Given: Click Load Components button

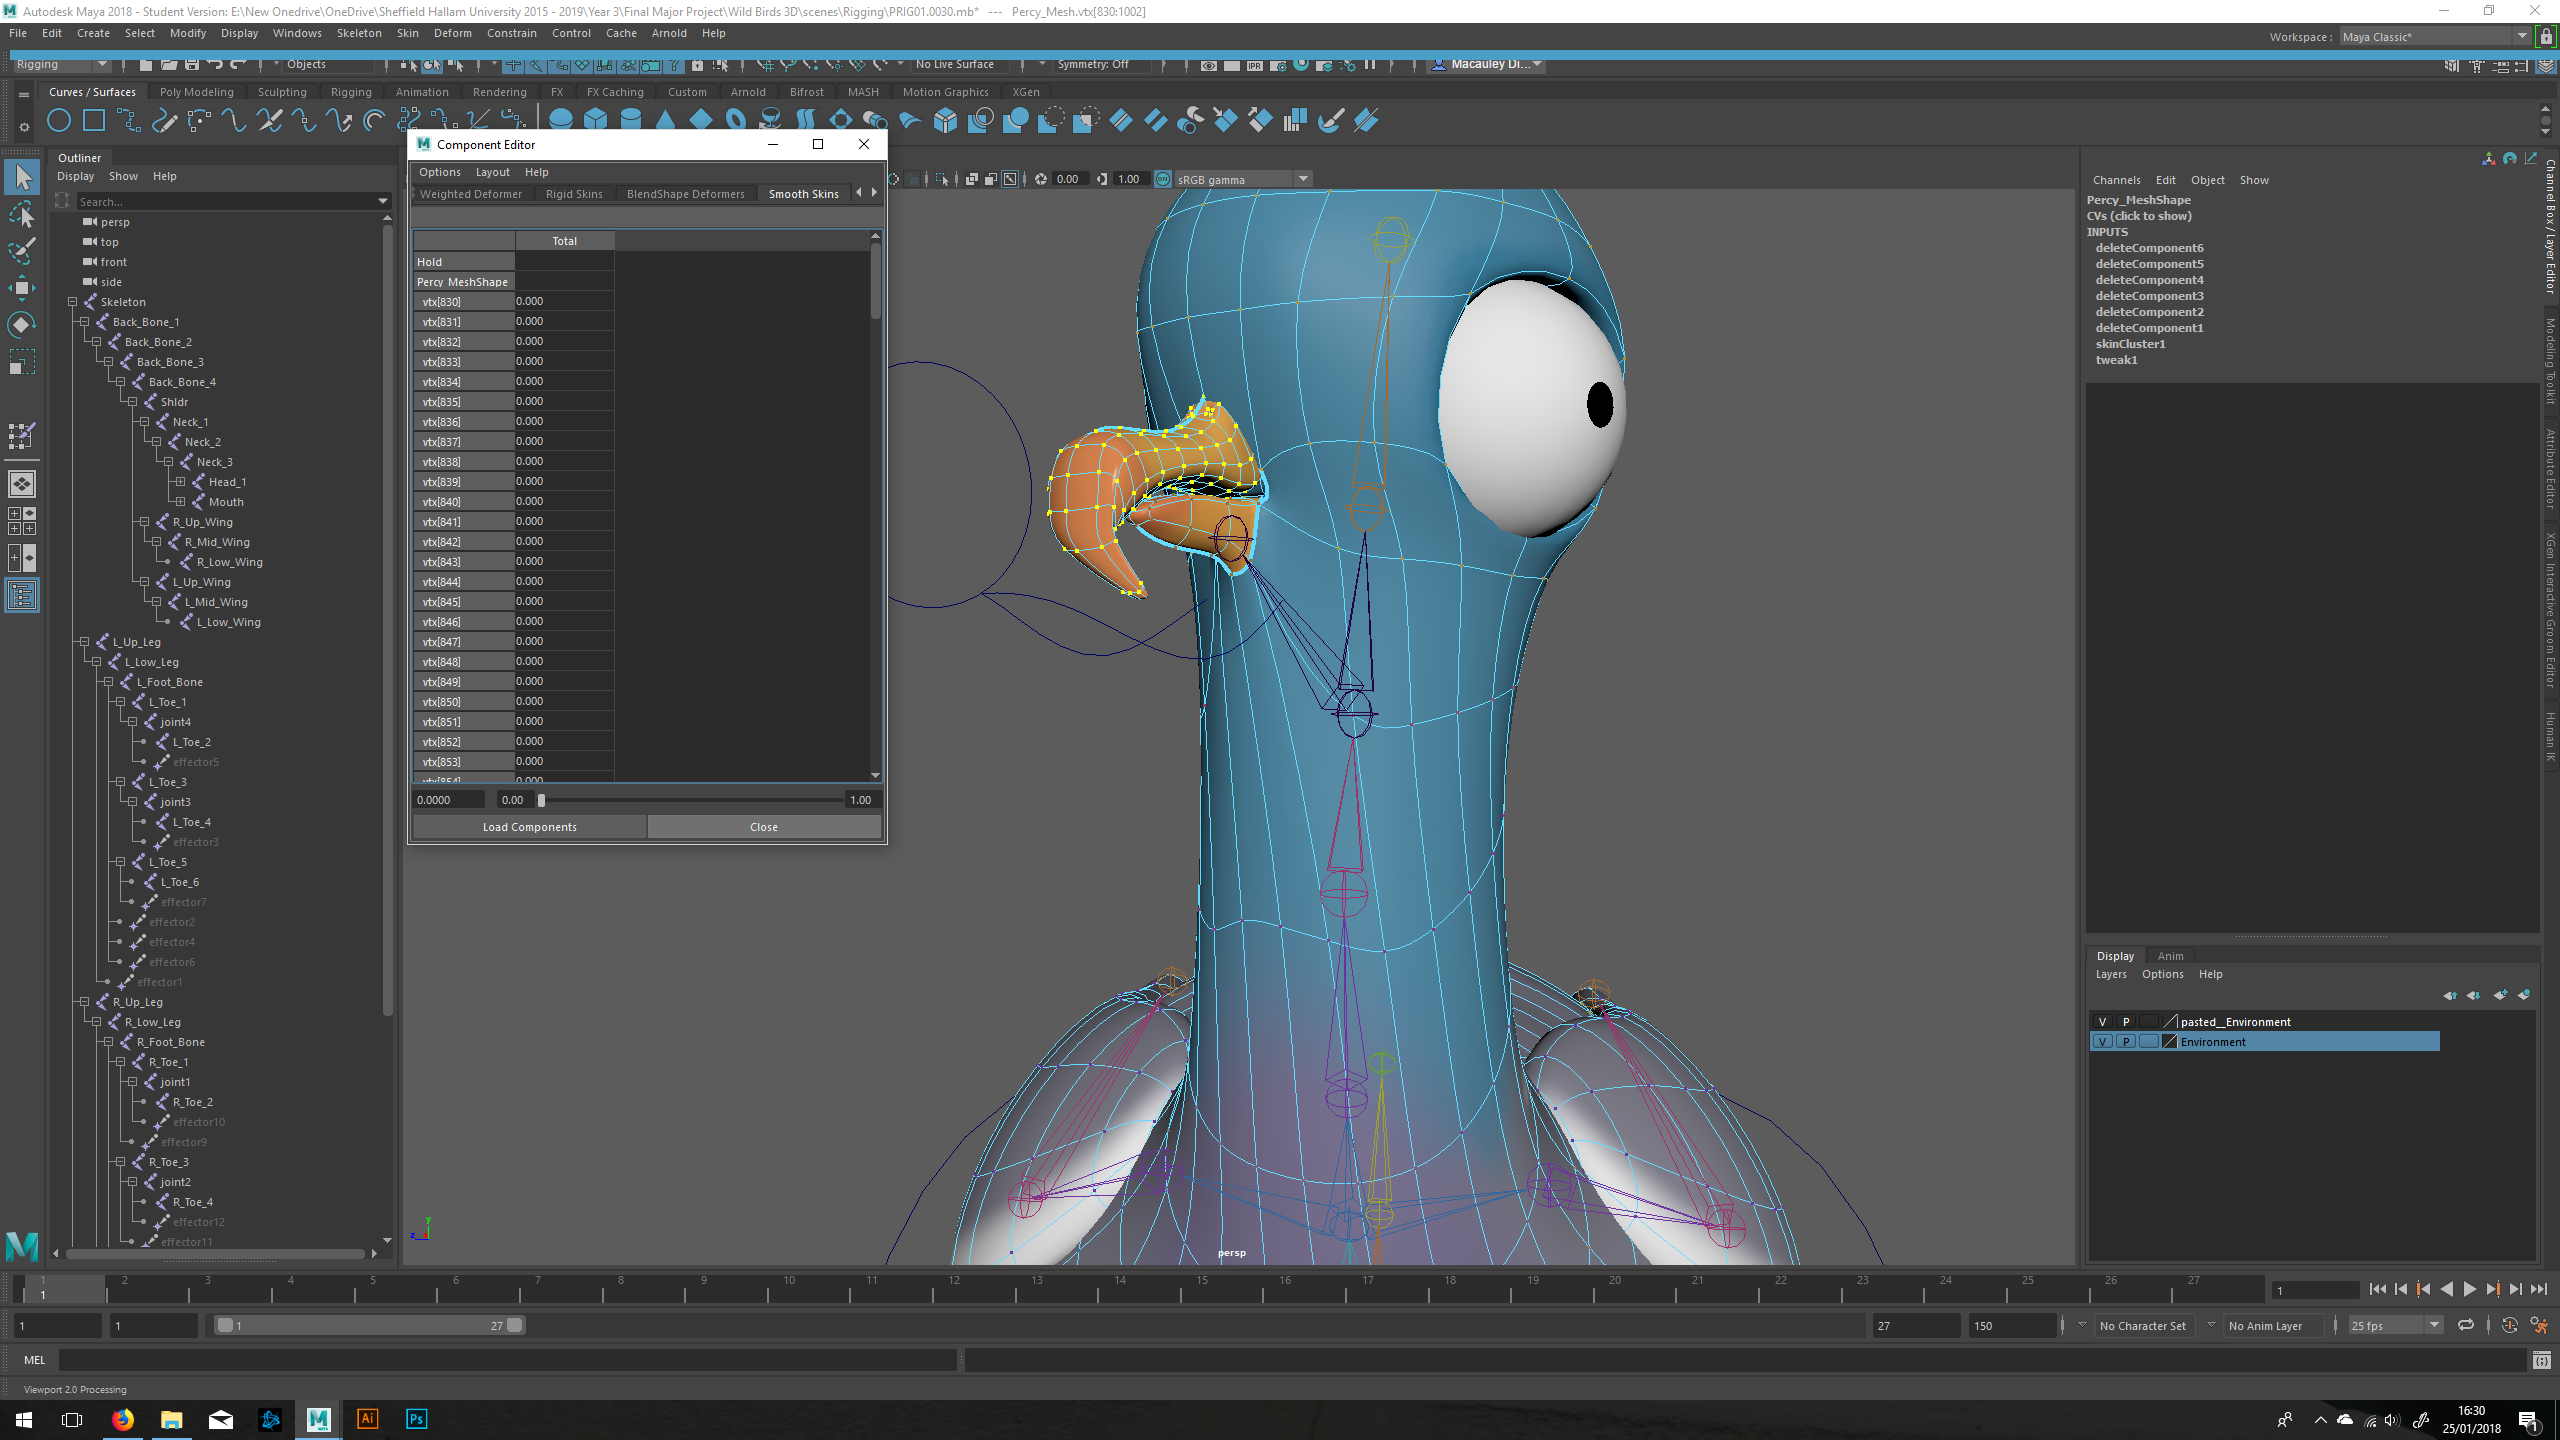Looking at the screenshot, I should point(530,827).
